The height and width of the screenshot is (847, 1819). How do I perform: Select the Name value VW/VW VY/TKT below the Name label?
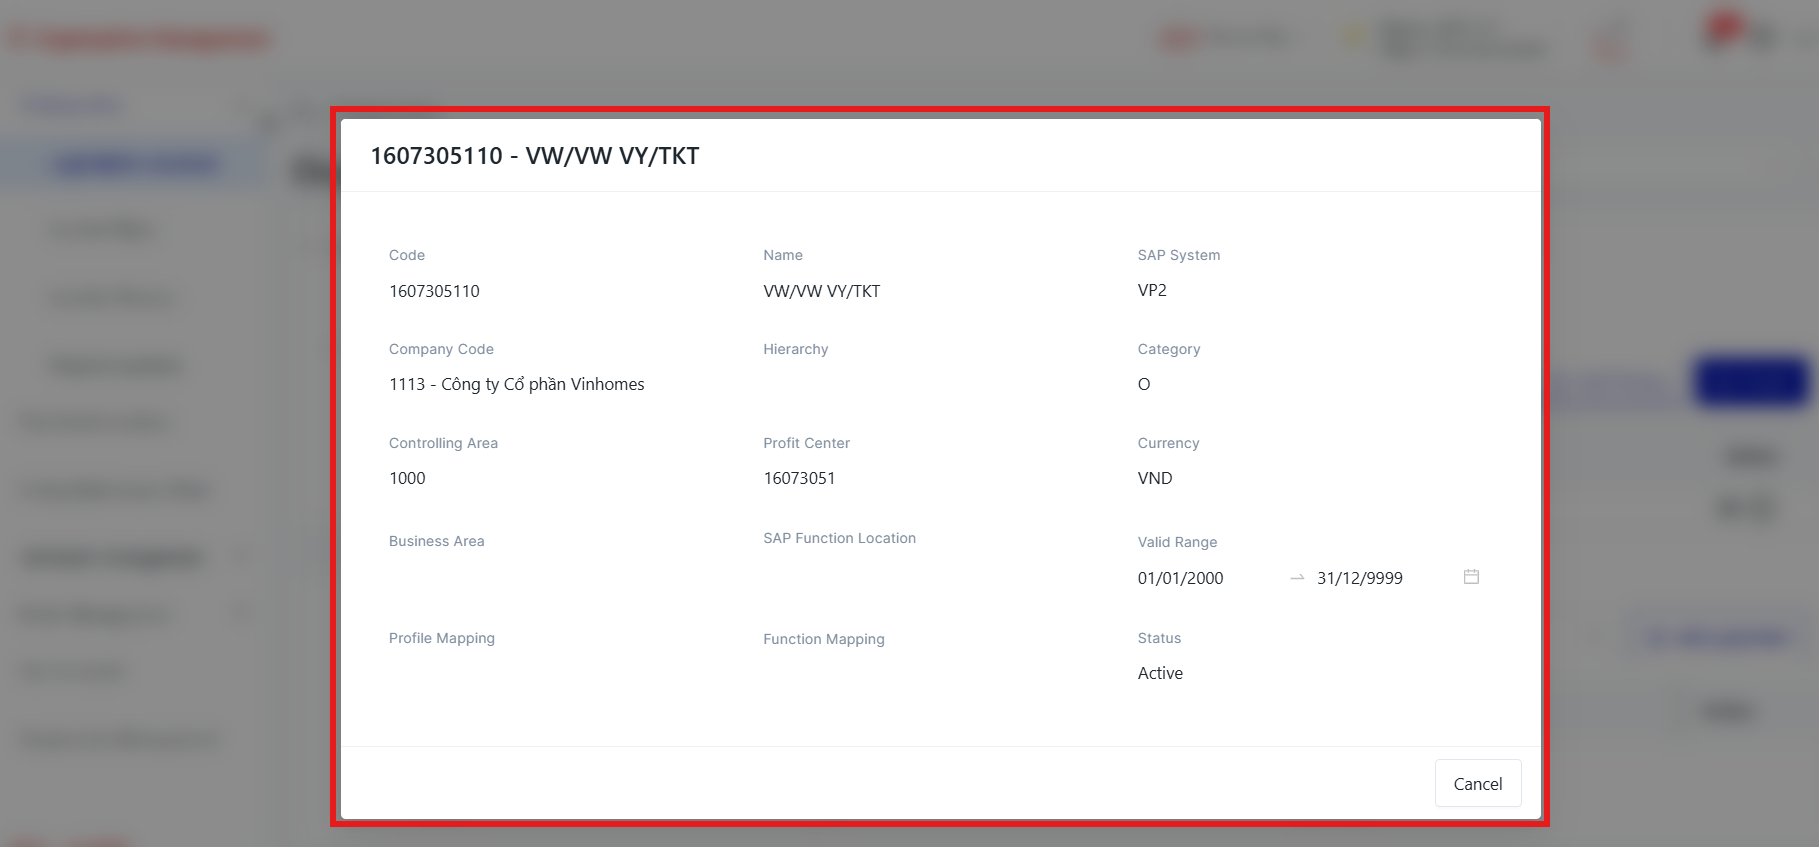[822, 291]
